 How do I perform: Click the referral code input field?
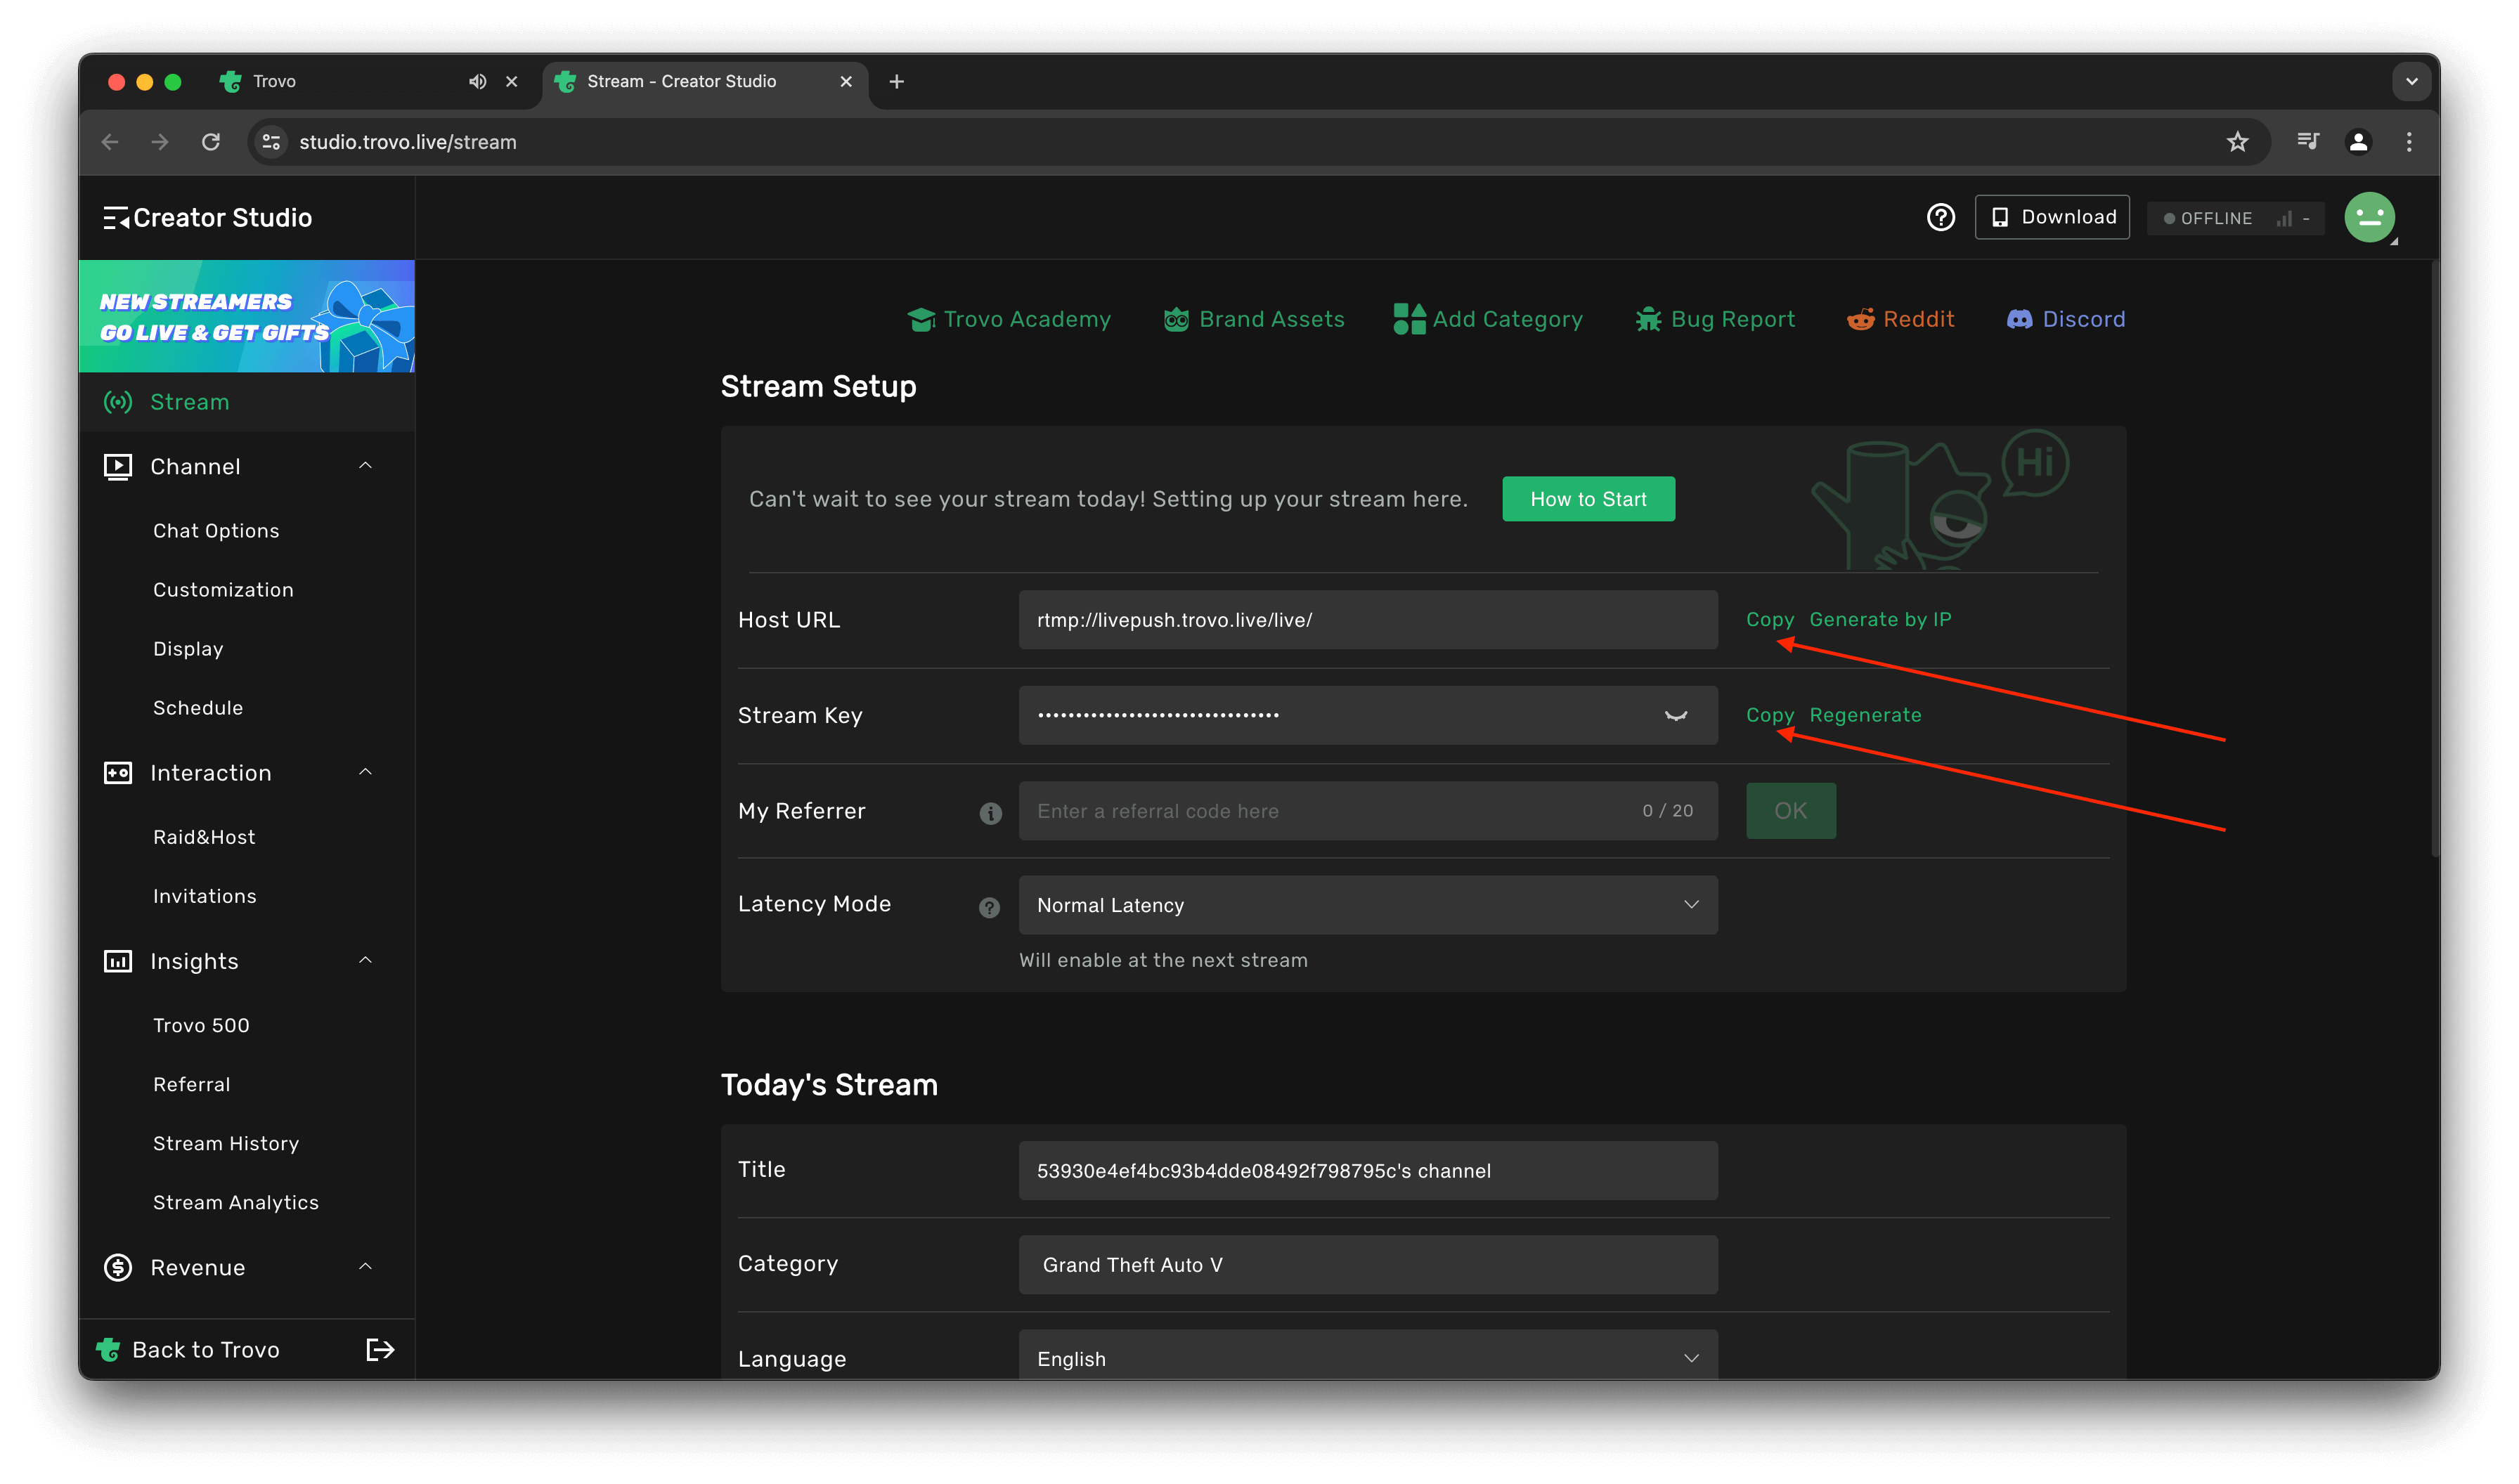[1300, 810]
